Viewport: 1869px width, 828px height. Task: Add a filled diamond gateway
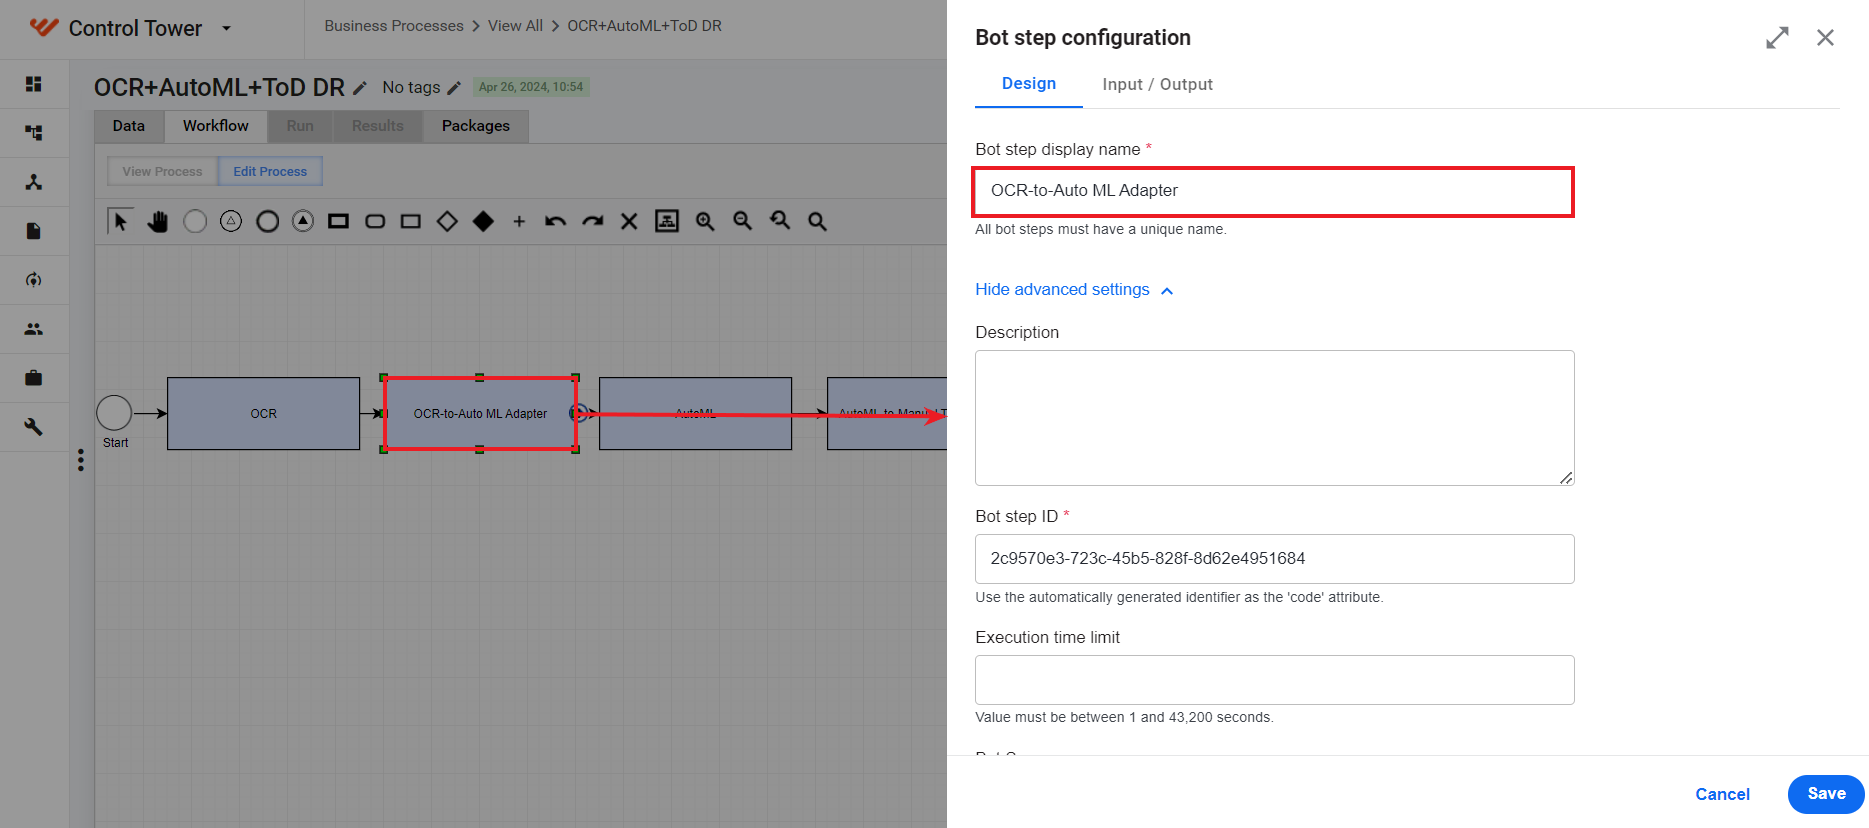[483, 221]
